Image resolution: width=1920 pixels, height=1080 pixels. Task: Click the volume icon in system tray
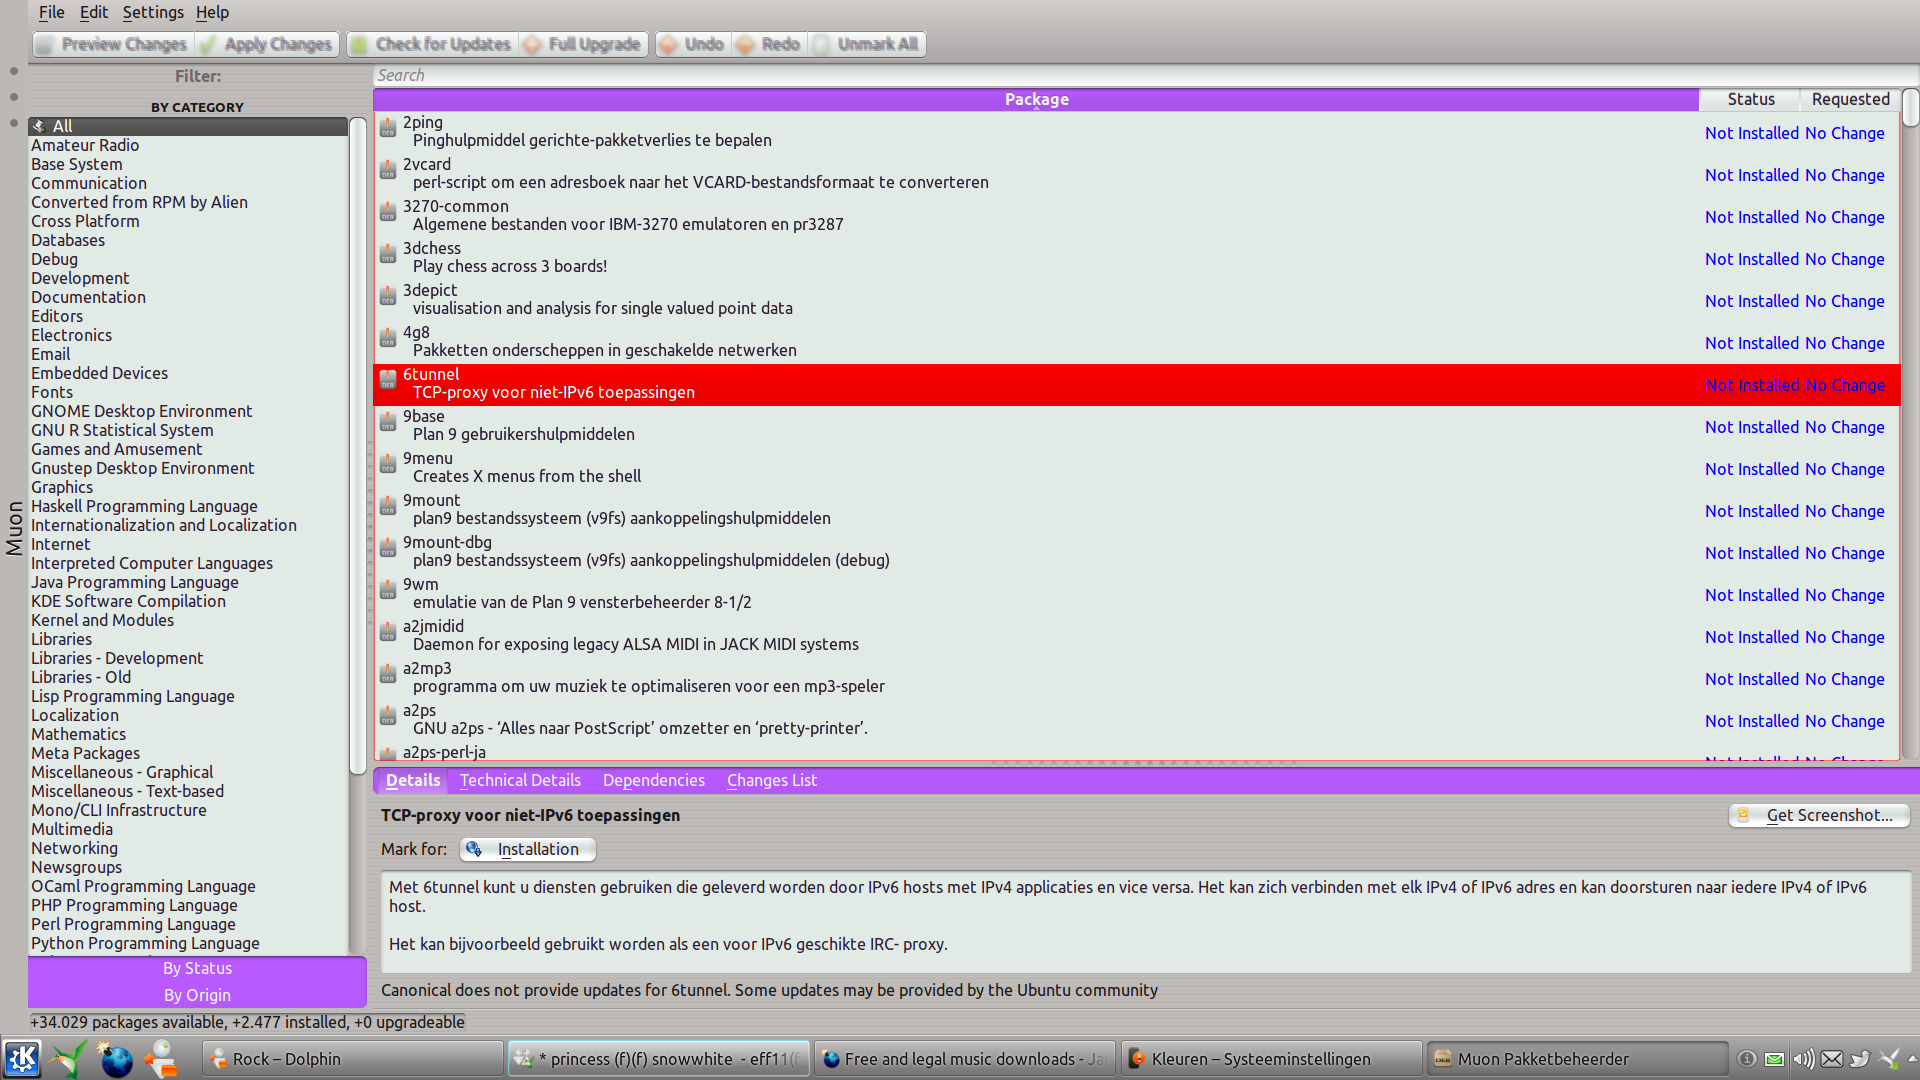(1803, 1059)
